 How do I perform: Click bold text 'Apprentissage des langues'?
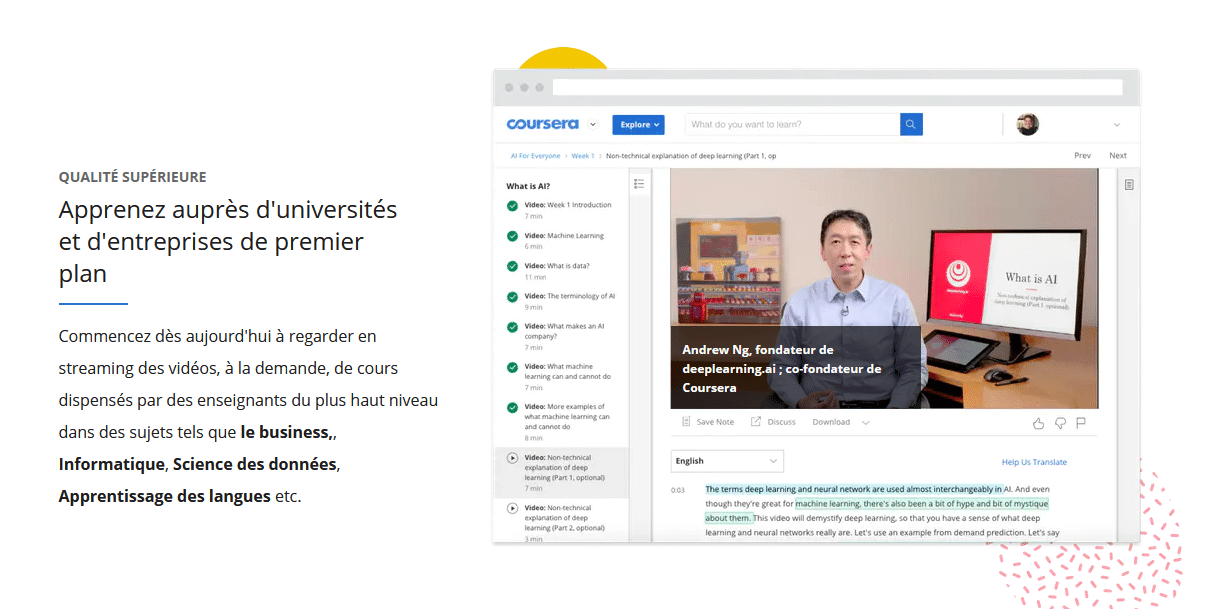pos(165,496)
